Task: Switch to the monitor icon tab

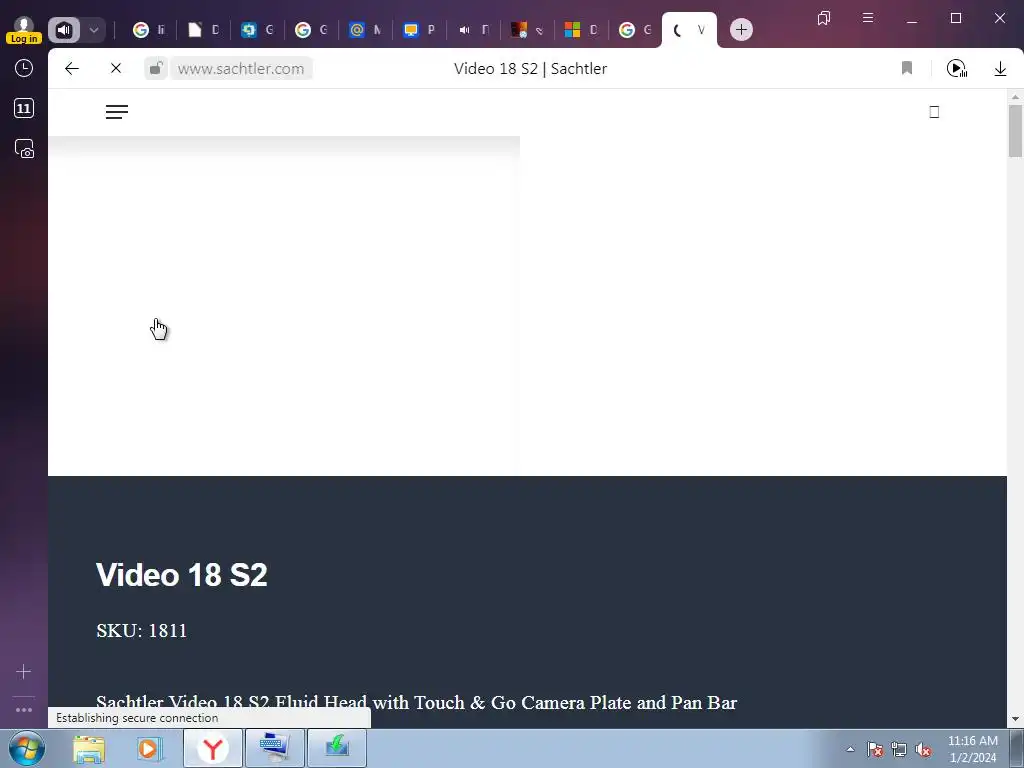Action: click(419, 30)
